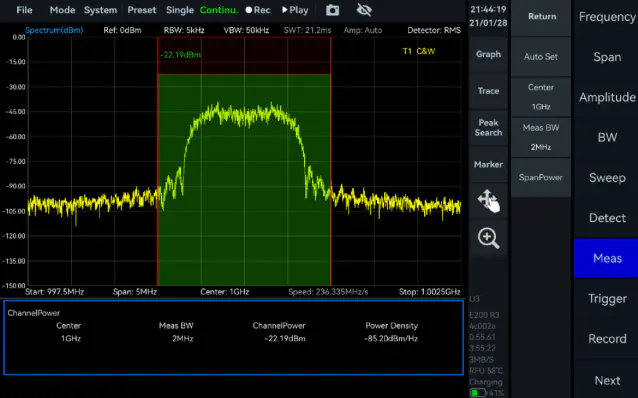The height and width of the screenshot is (398, 638).
Task: Click the Span: 5MHz label
Action: pyautogui.click(x=135, y=292)
